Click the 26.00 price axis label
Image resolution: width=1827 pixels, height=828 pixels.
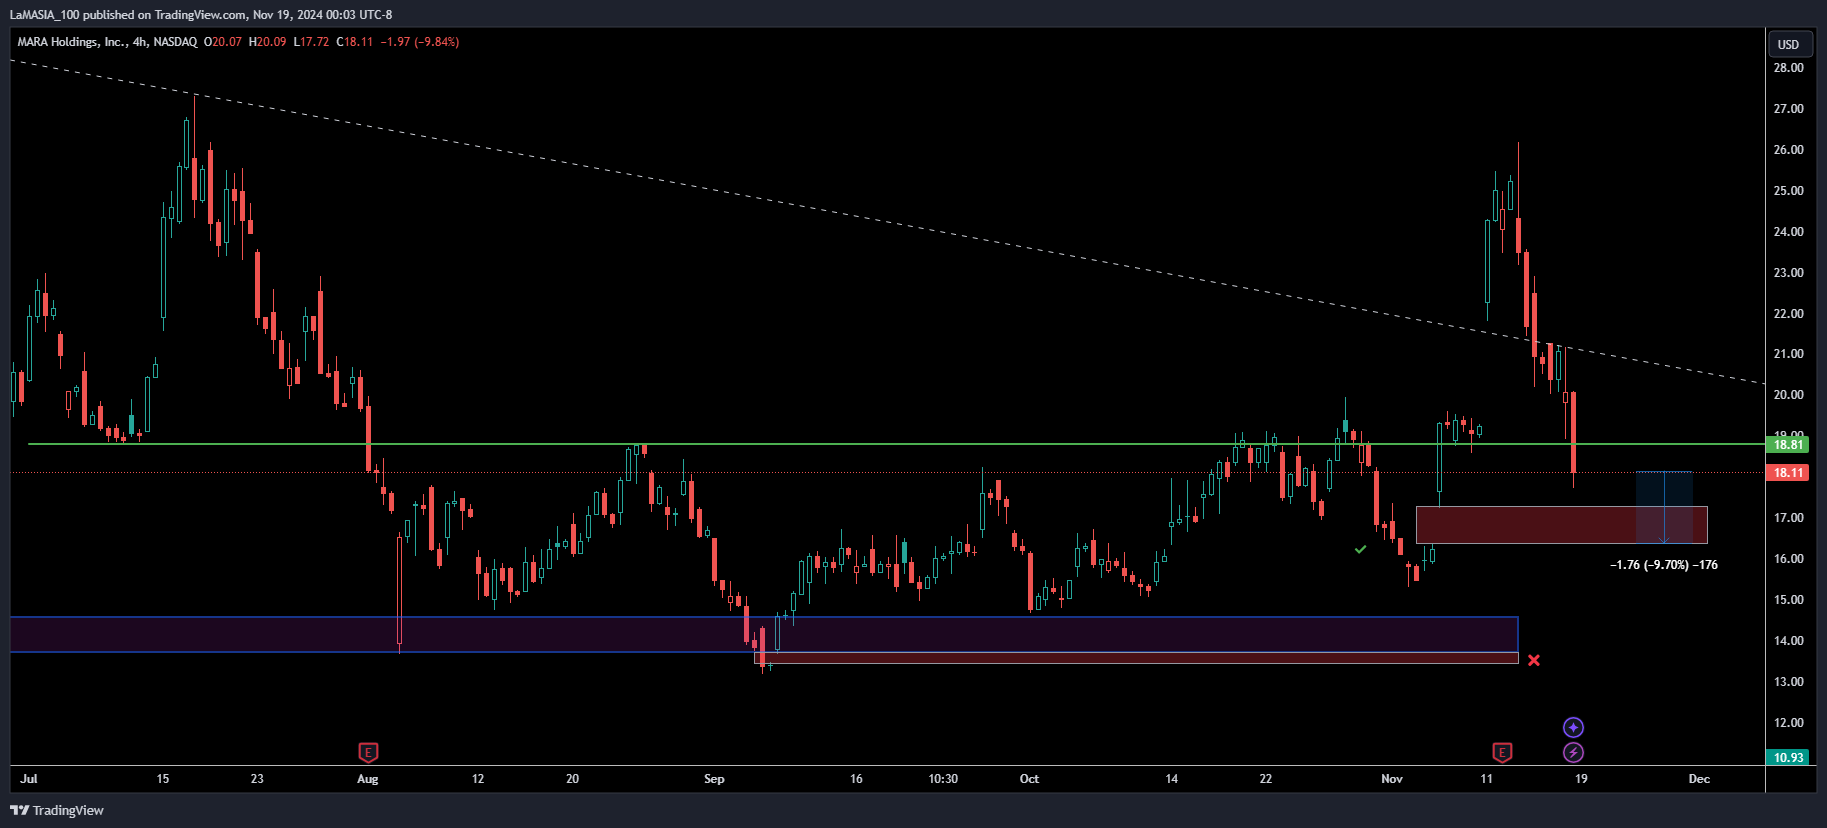1788,150
